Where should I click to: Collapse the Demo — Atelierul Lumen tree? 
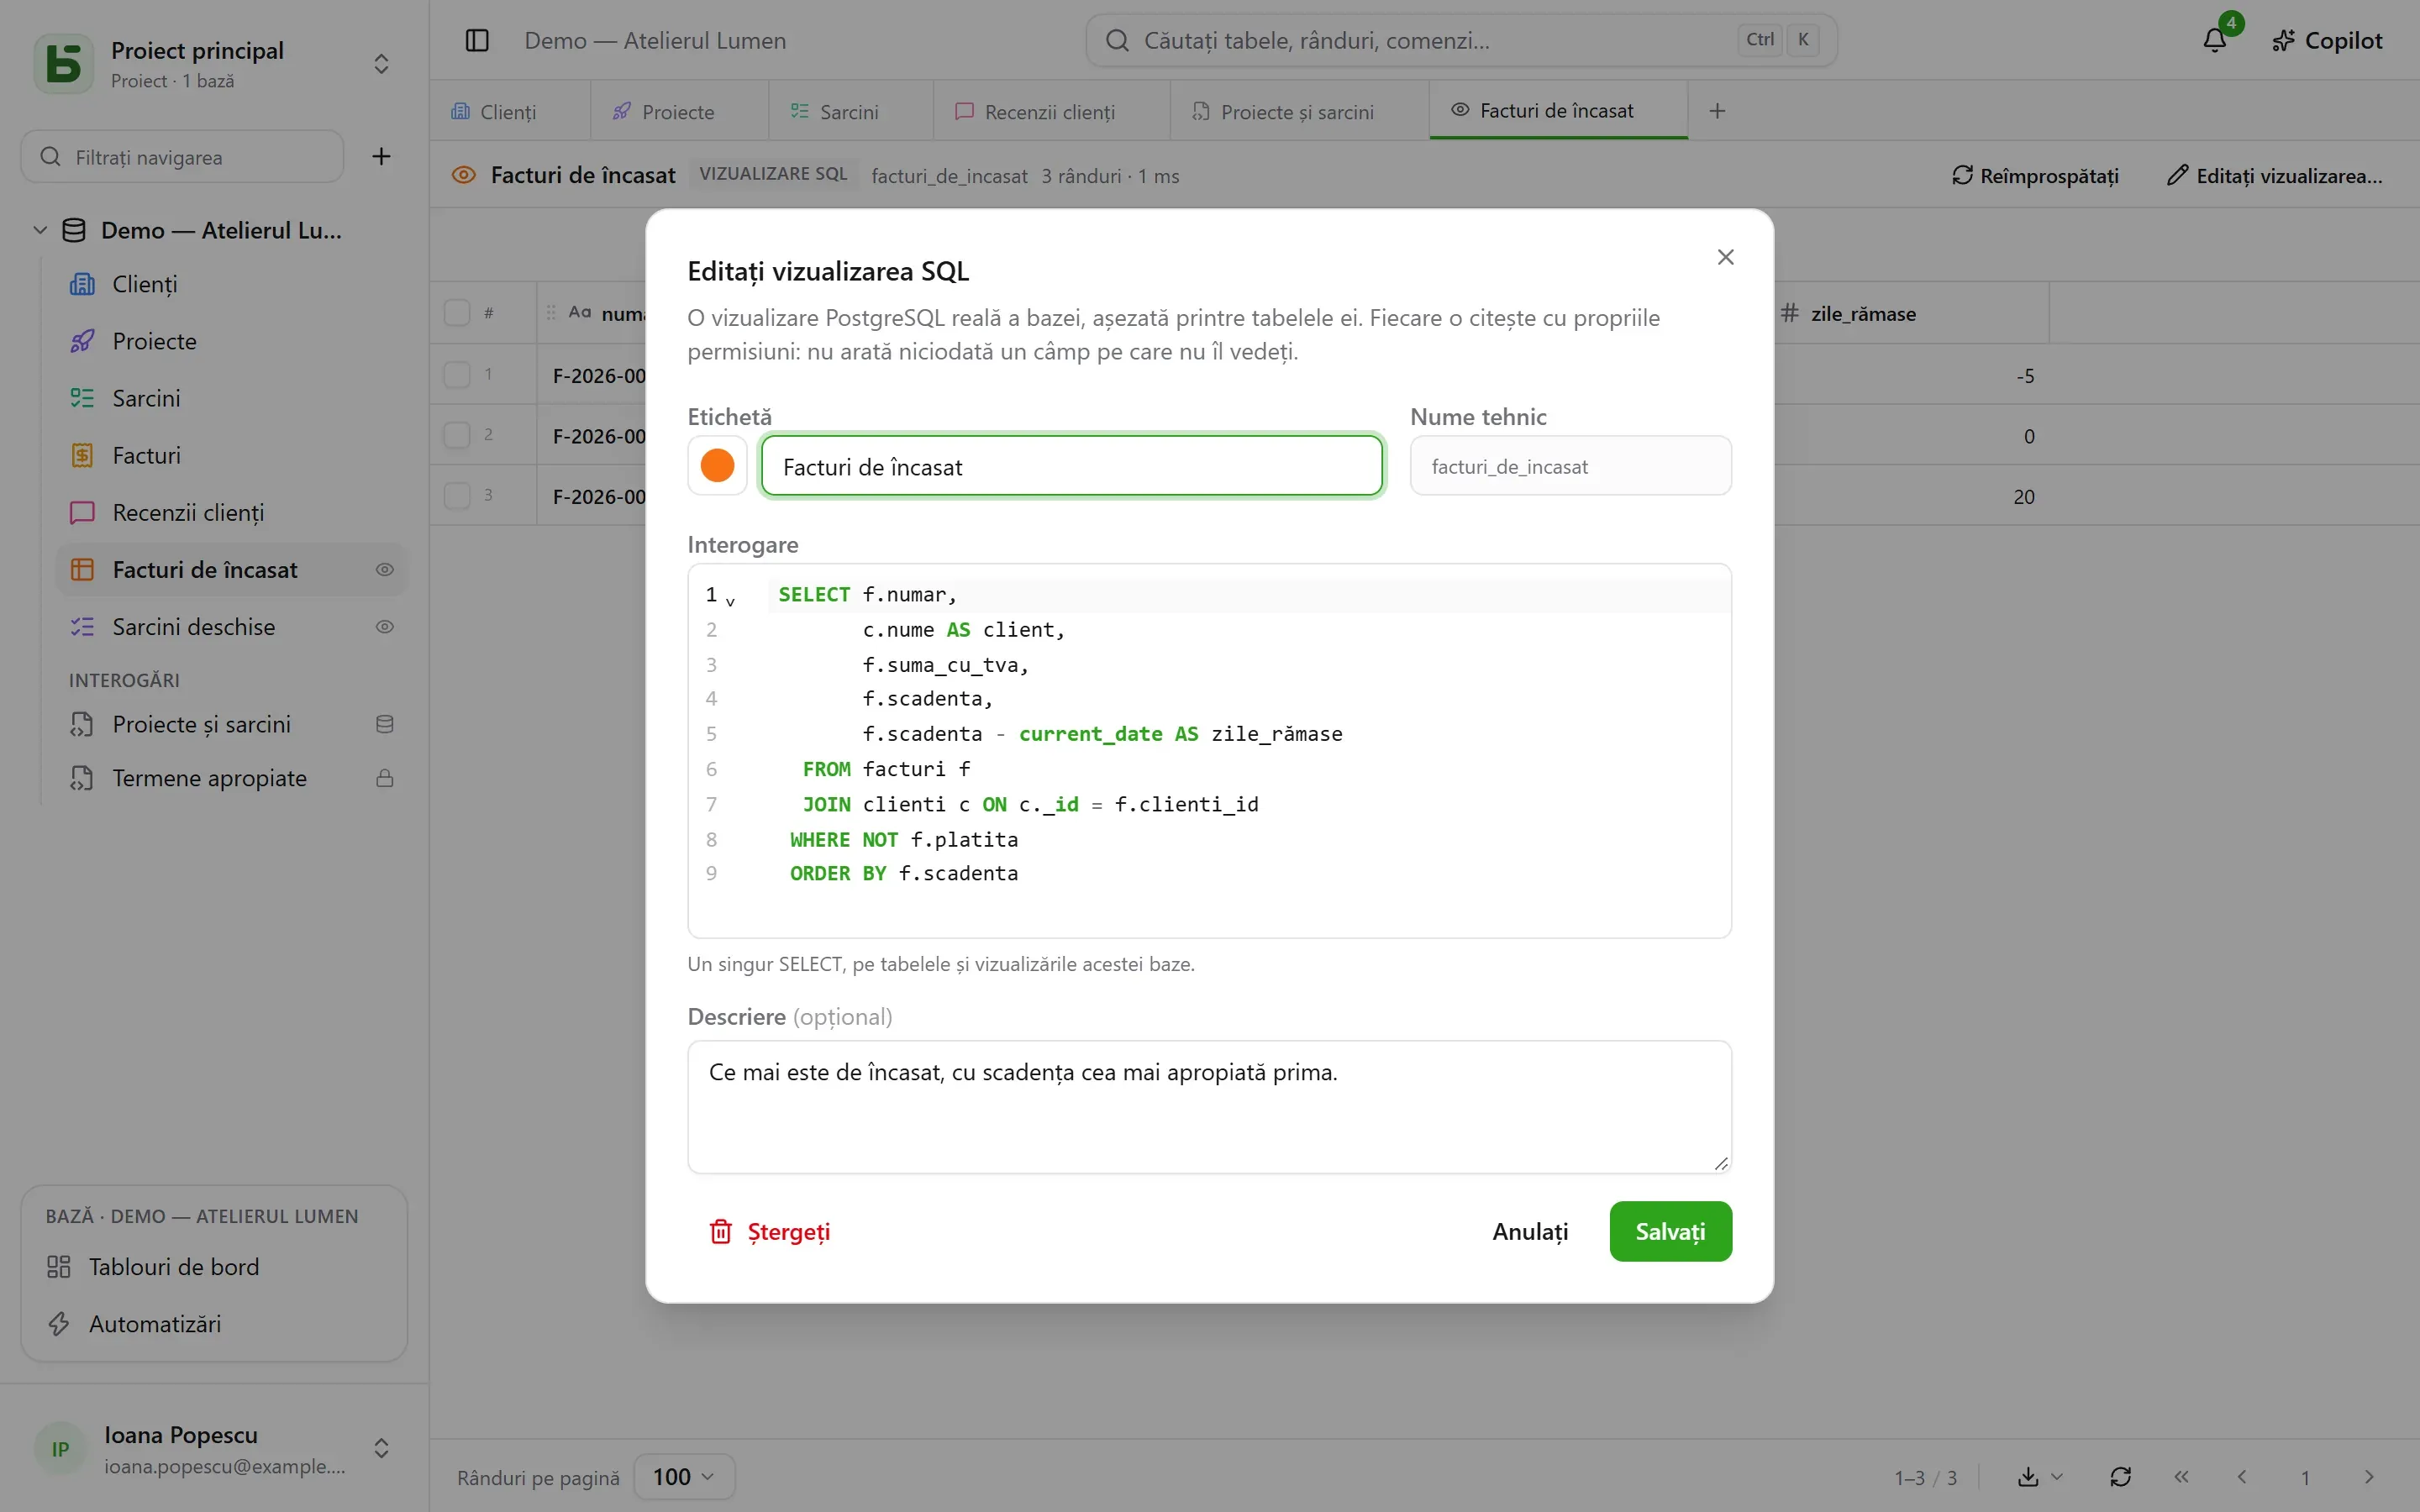coord(40,230)
